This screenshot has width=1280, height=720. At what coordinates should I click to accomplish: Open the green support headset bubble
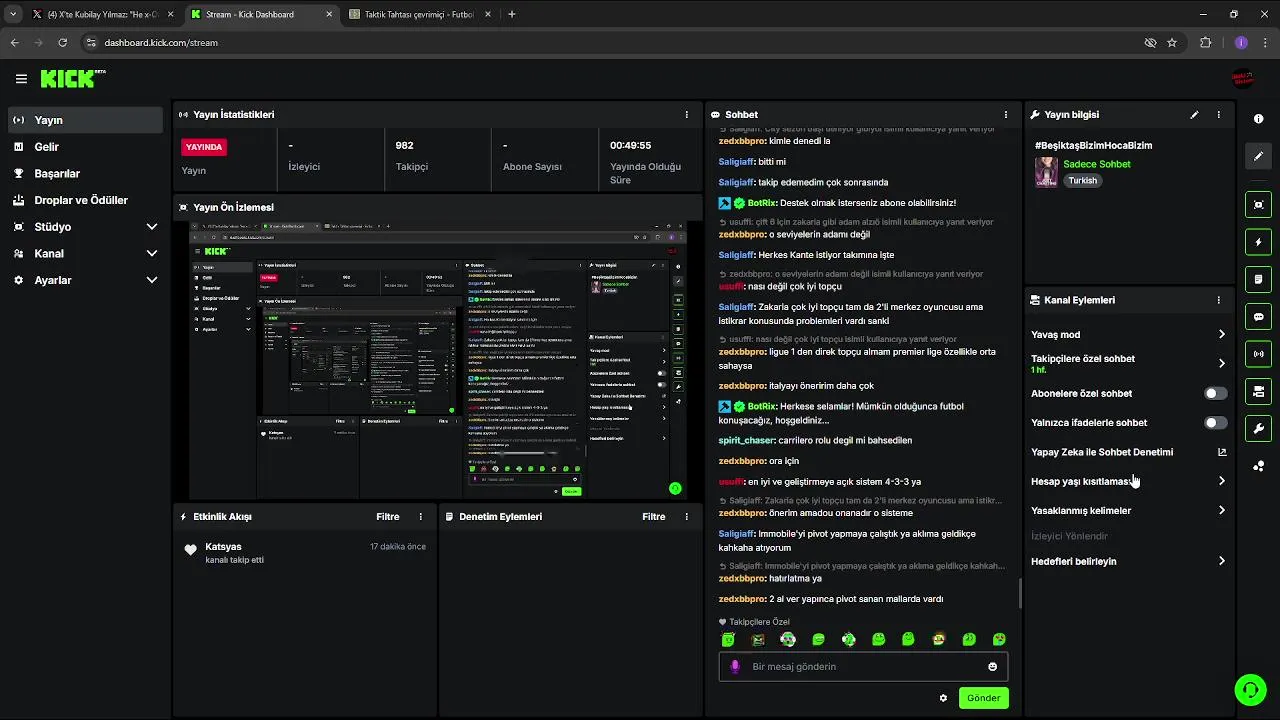click(x=1249, y=689)
